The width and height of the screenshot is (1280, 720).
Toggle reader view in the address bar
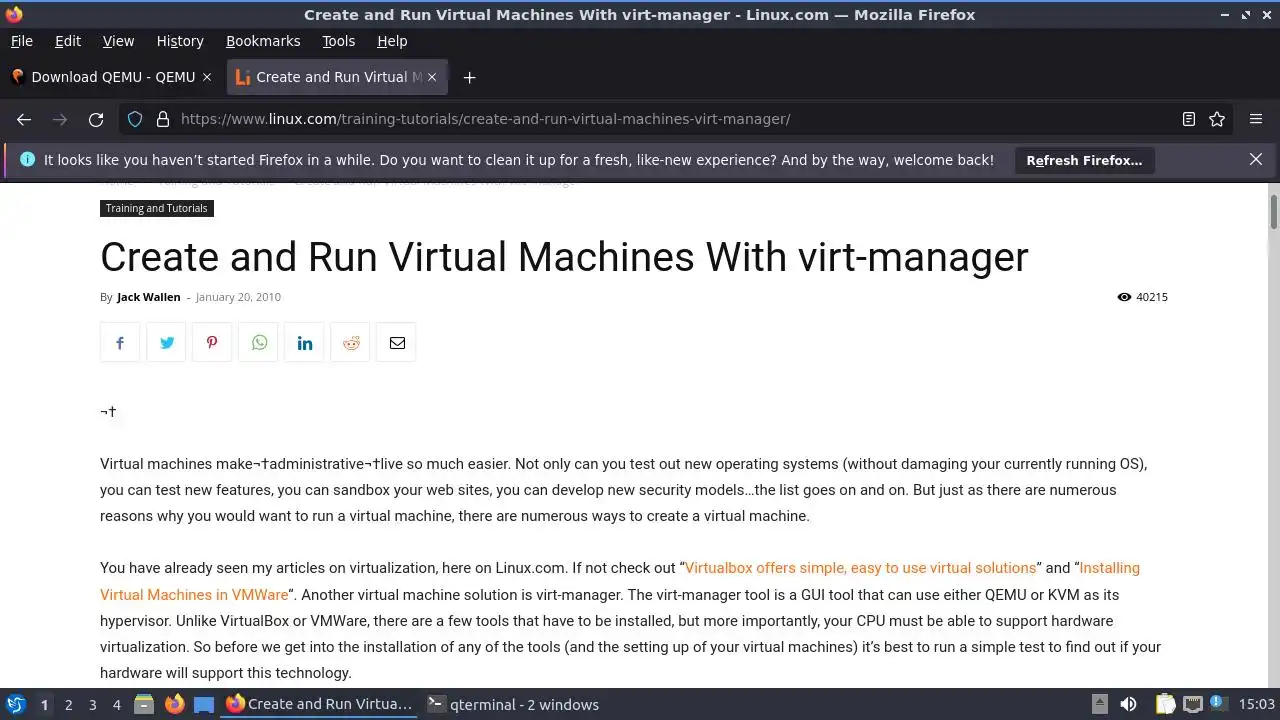click(1189, 119)
